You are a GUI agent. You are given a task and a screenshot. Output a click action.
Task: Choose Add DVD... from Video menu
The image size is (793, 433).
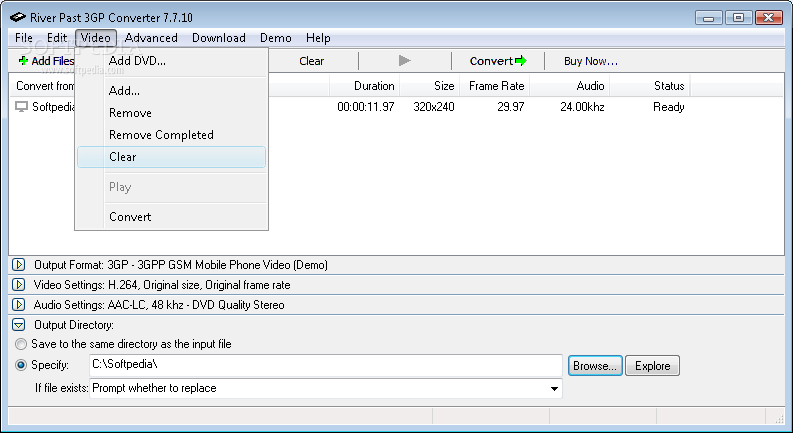[x=171, y=61]
